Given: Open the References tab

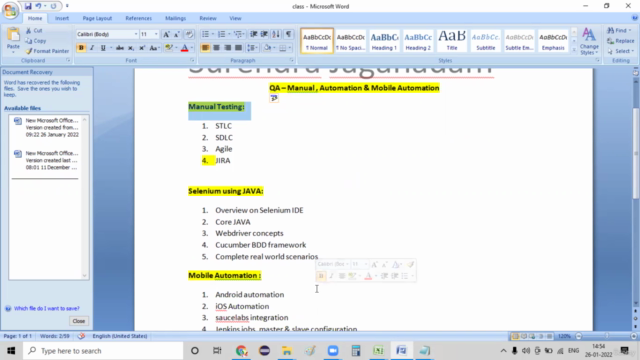Looking at the screenshot, I should (x=138, y=18).
